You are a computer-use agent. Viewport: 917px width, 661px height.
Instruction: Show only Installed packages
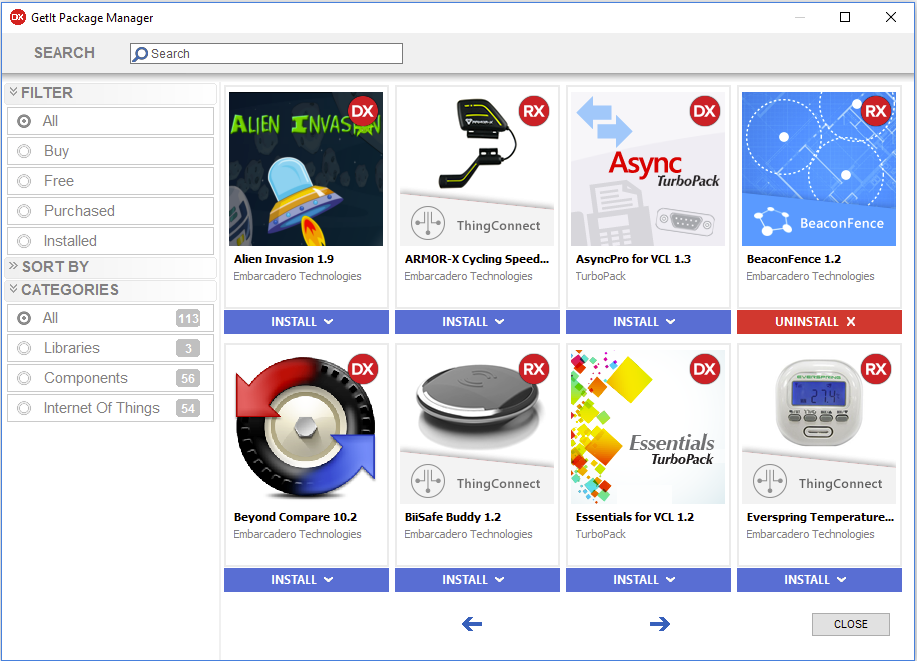click(110, 240)
